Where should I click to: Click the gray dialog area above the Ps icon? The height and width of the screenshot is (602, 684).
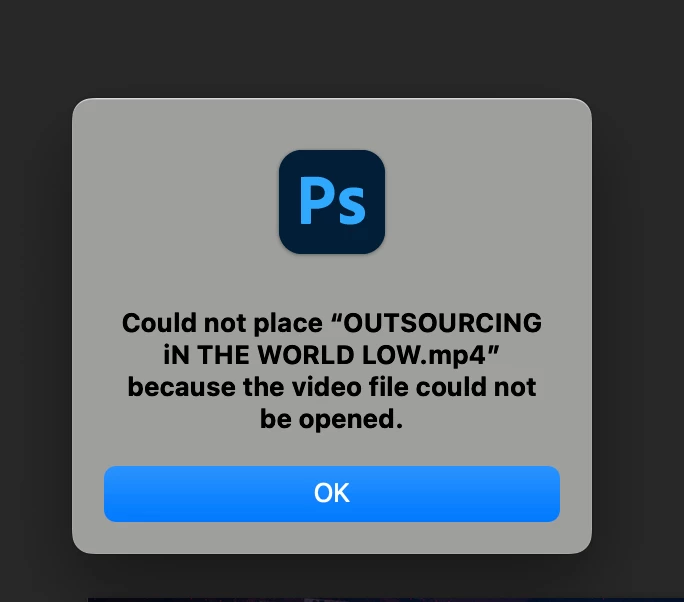[x=332, y=124]
